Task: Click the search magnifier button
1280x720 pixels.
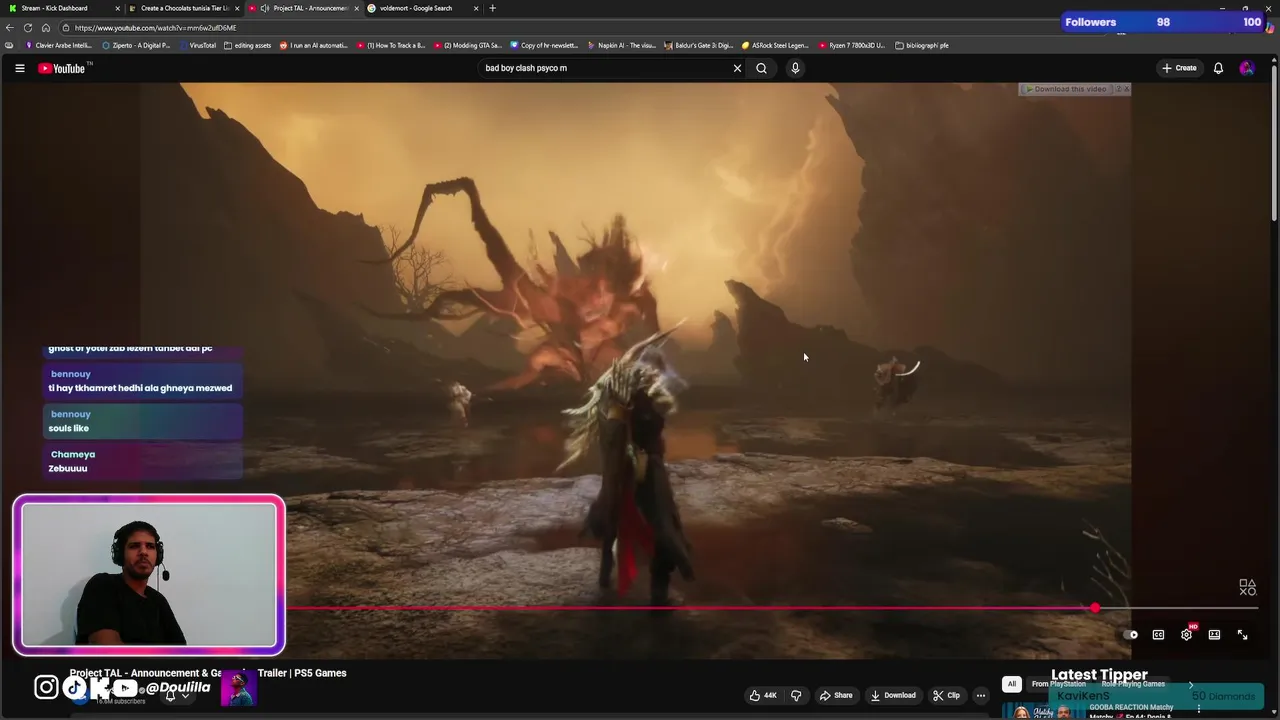Action: click(761, 68)
